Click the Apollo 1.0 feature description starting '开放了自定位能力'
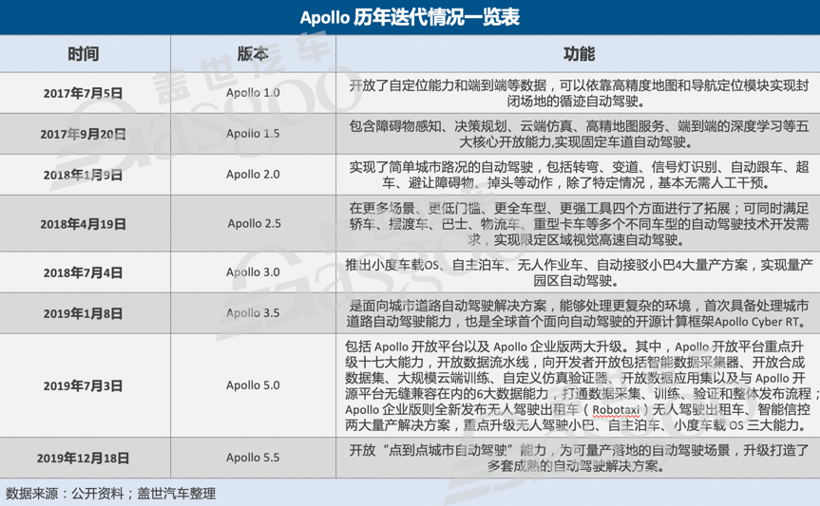 click(x=578, y=93)
